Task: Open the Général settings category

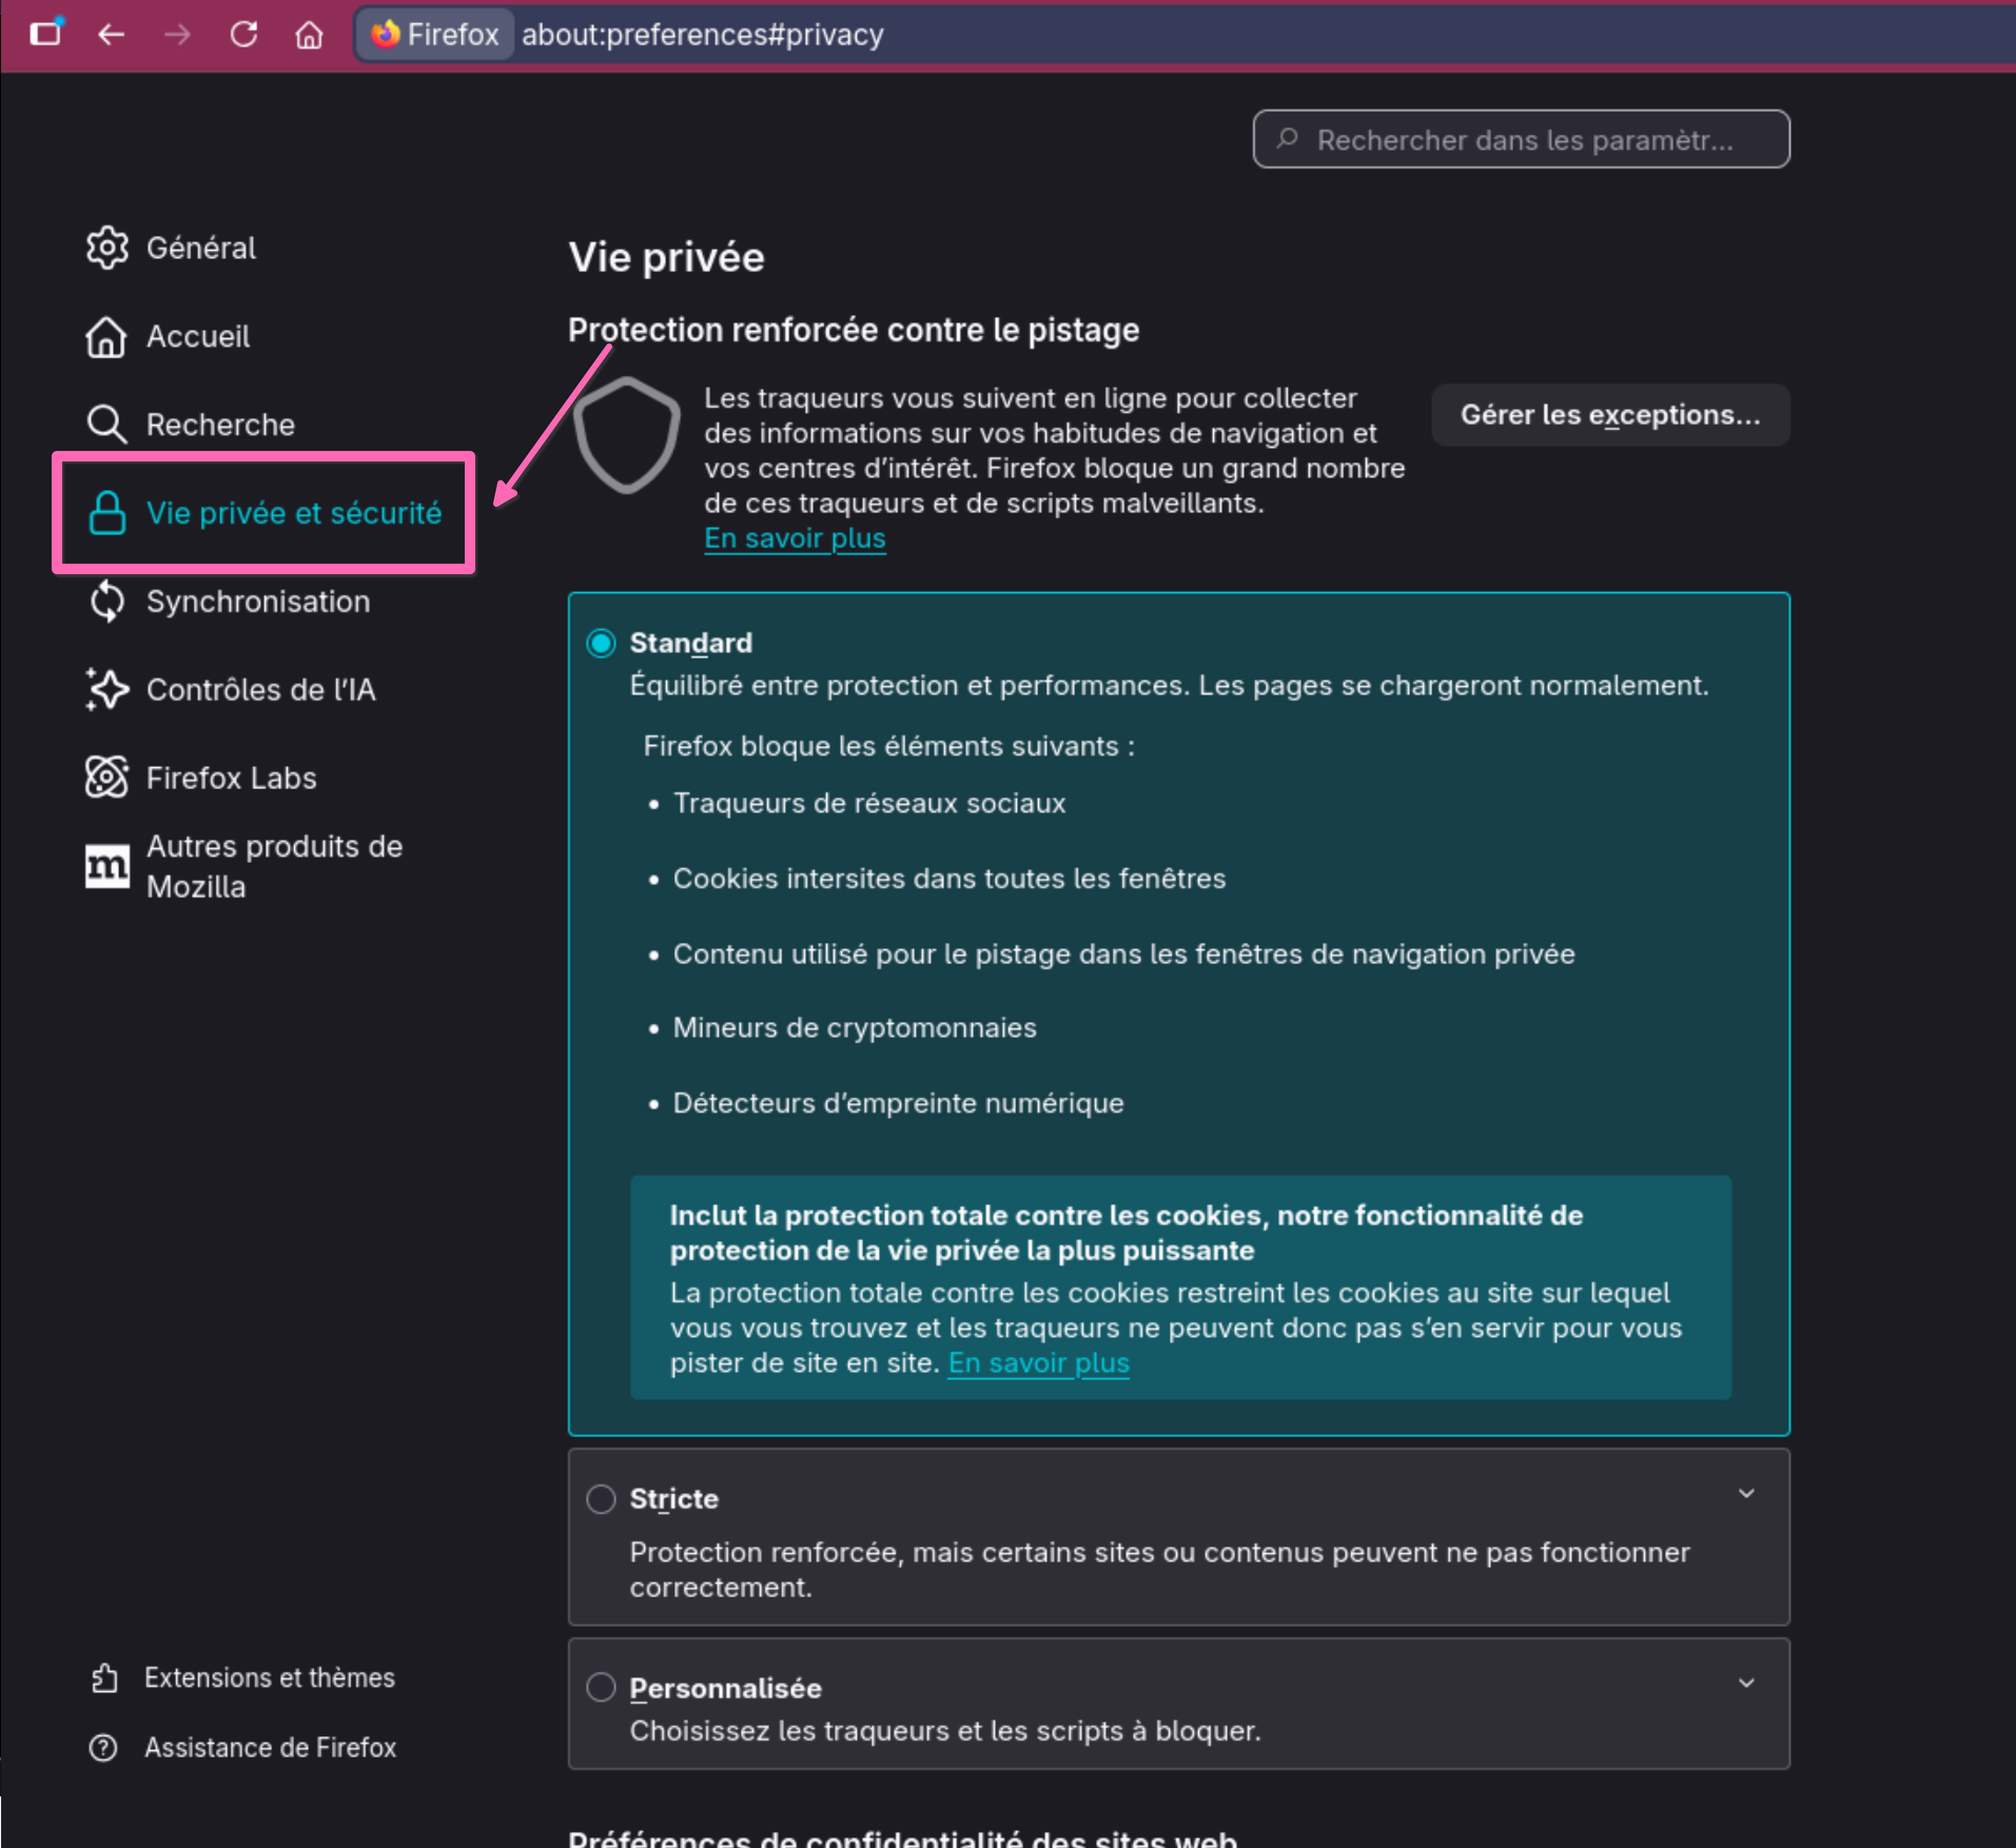Action: (x=200, y=248)
